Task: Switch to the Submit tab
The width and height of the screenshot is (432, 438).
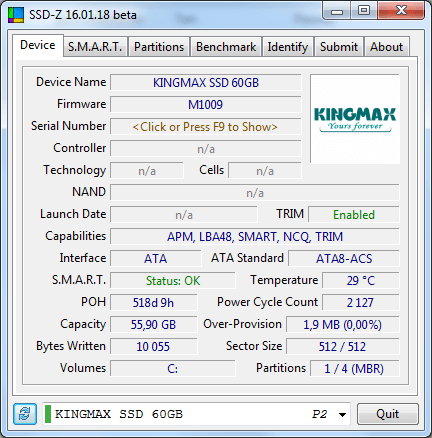Action: pyautogui.click(x=339, y=47)
